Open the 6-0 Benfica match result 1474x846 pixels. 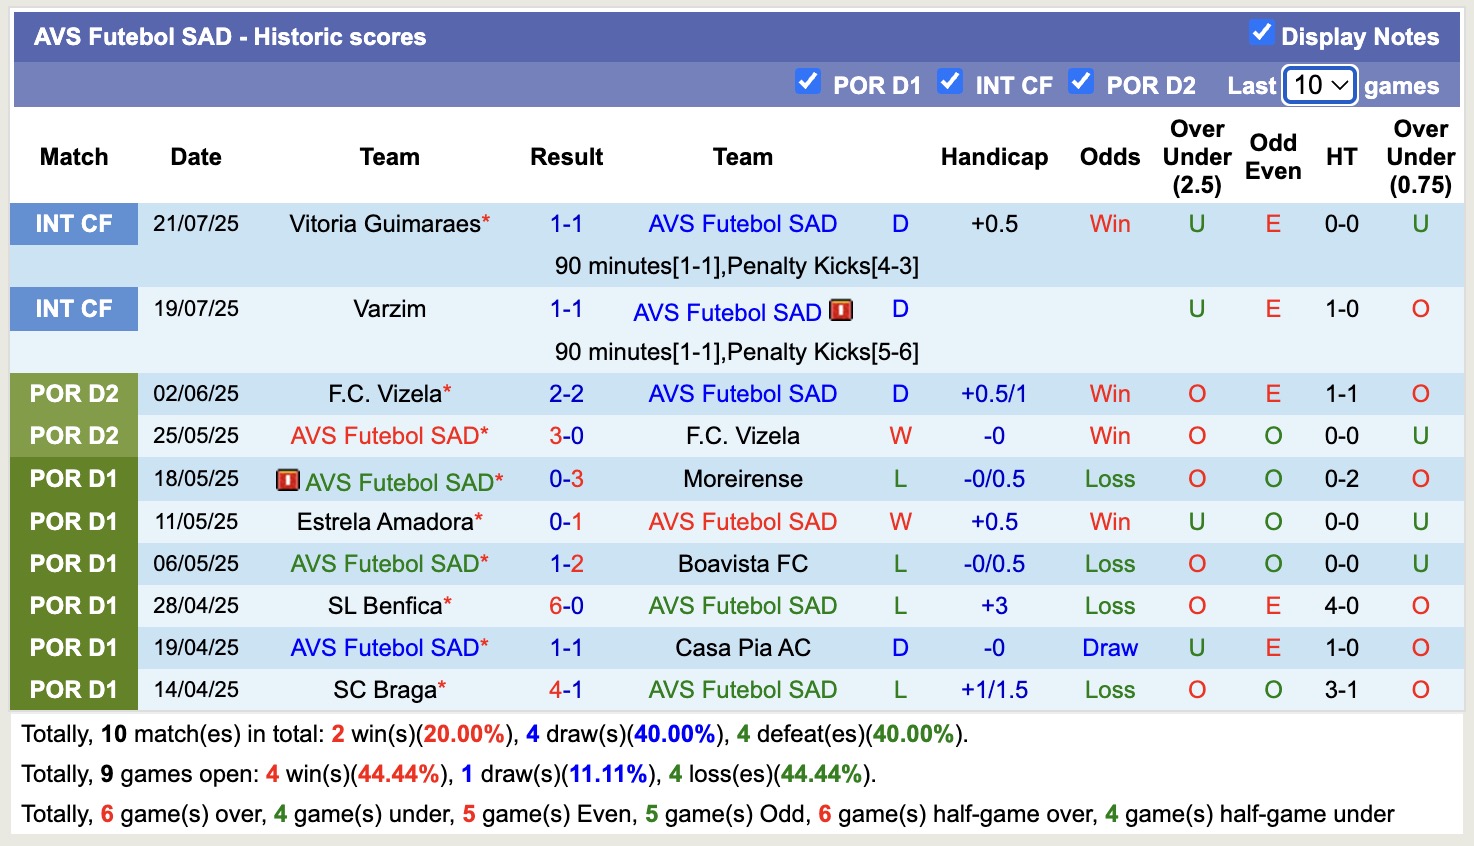coord(566,606)
